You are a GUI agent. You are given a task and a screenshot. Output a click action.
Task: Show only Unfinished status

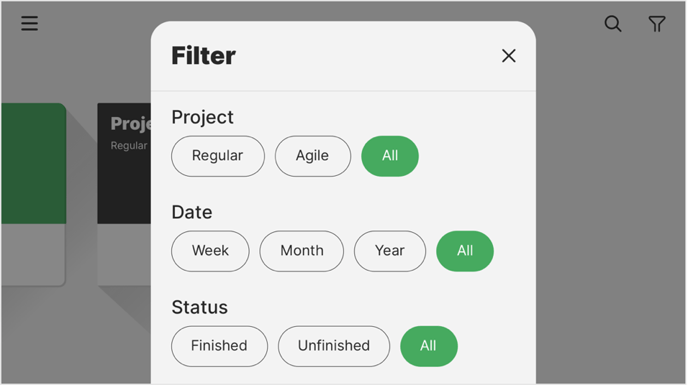pos(334,346)
